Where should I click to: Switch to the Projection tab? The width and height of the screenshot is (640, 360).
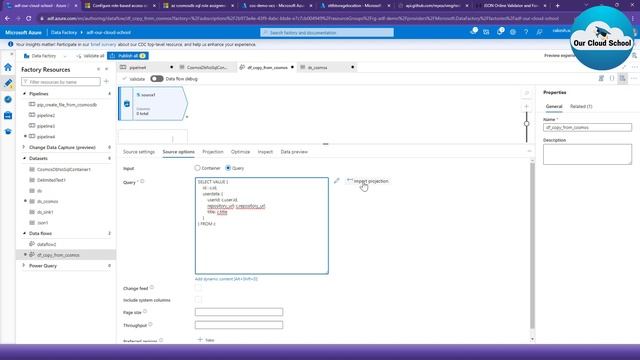click(213, 152)
